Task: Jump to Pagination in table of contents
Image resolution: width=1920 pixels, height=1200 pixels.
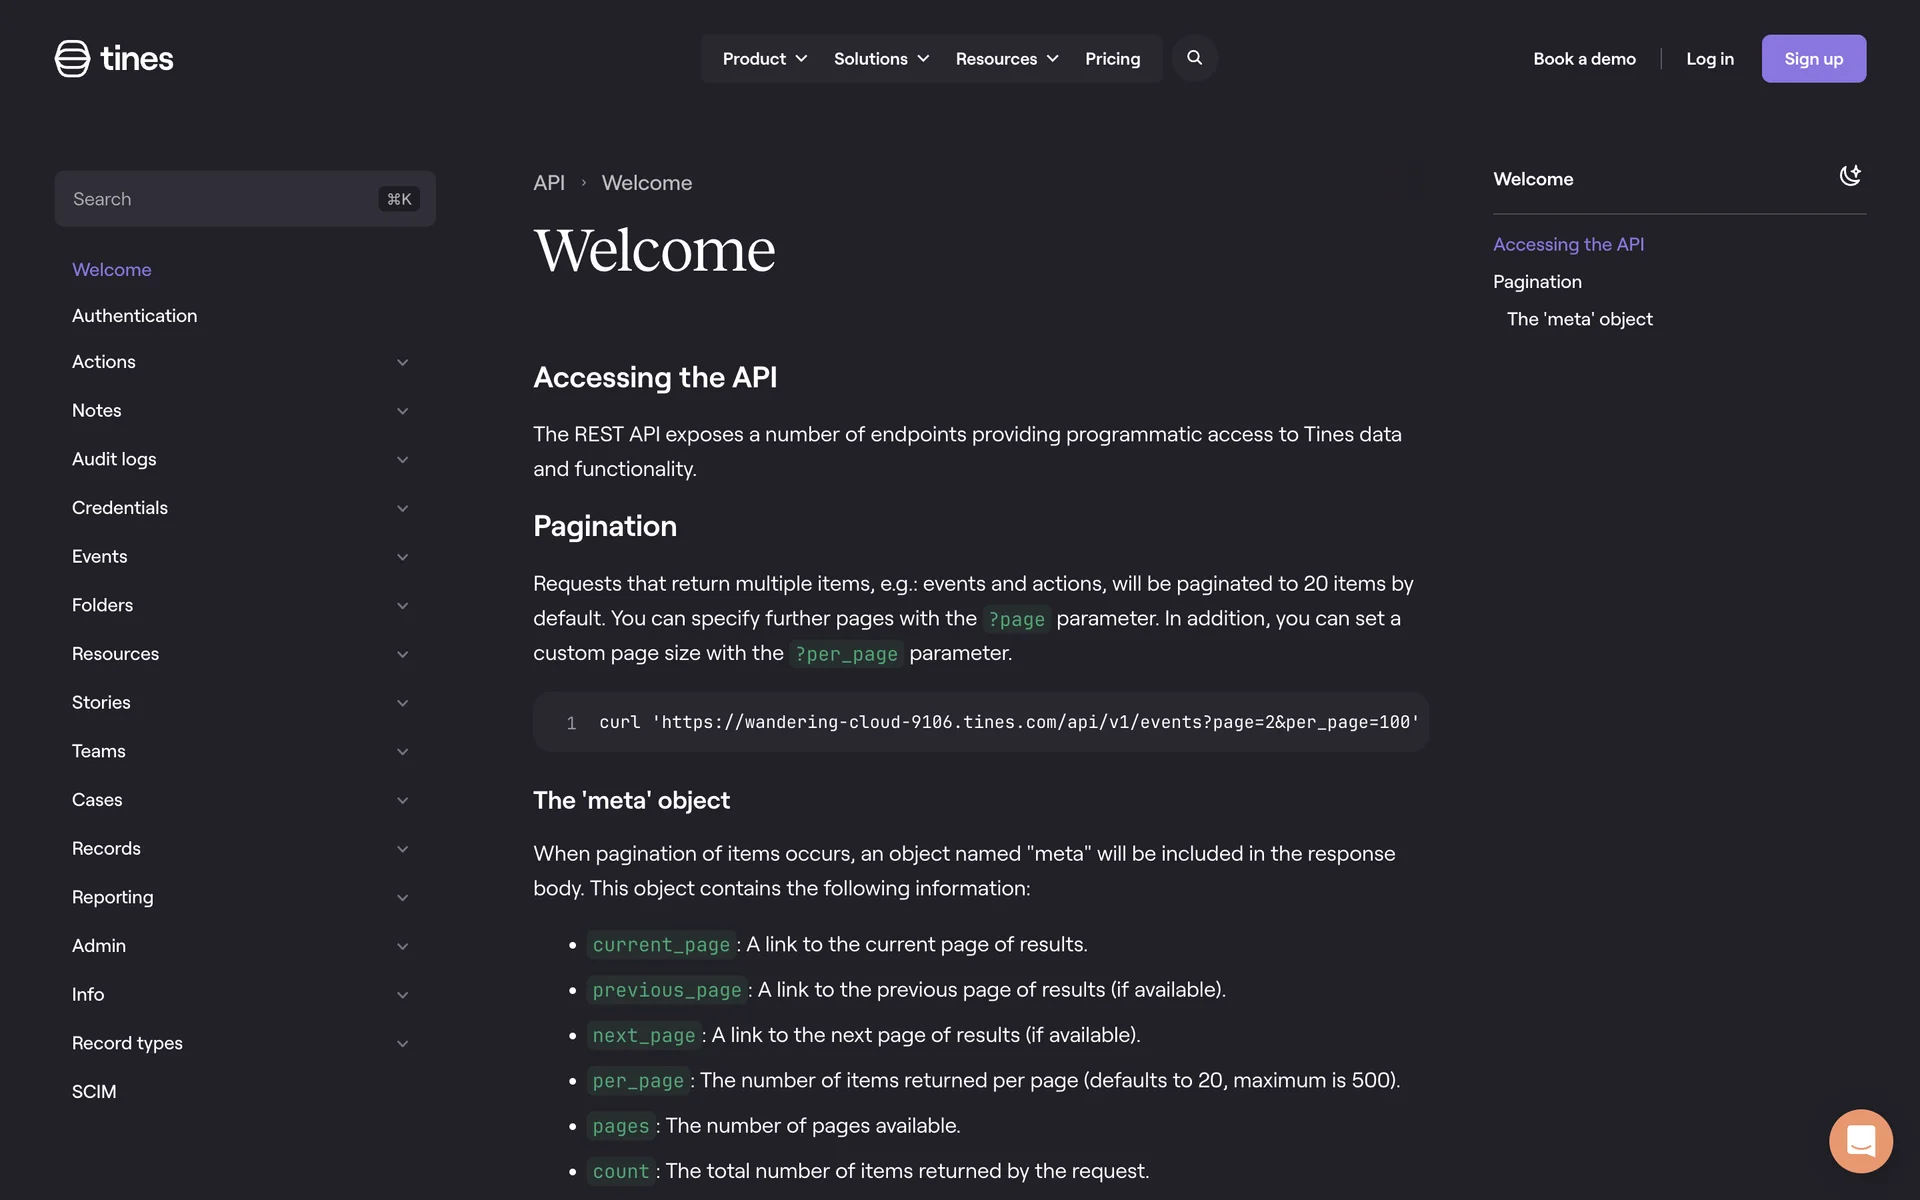Action: click(x=1537, y=282)
